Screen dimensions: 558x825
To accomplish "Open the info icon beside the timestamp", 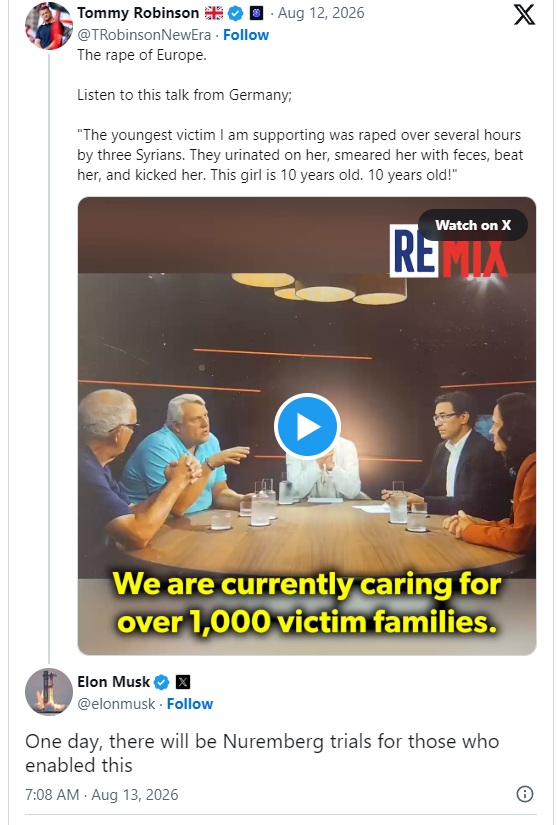I will [x=524, y=793].
